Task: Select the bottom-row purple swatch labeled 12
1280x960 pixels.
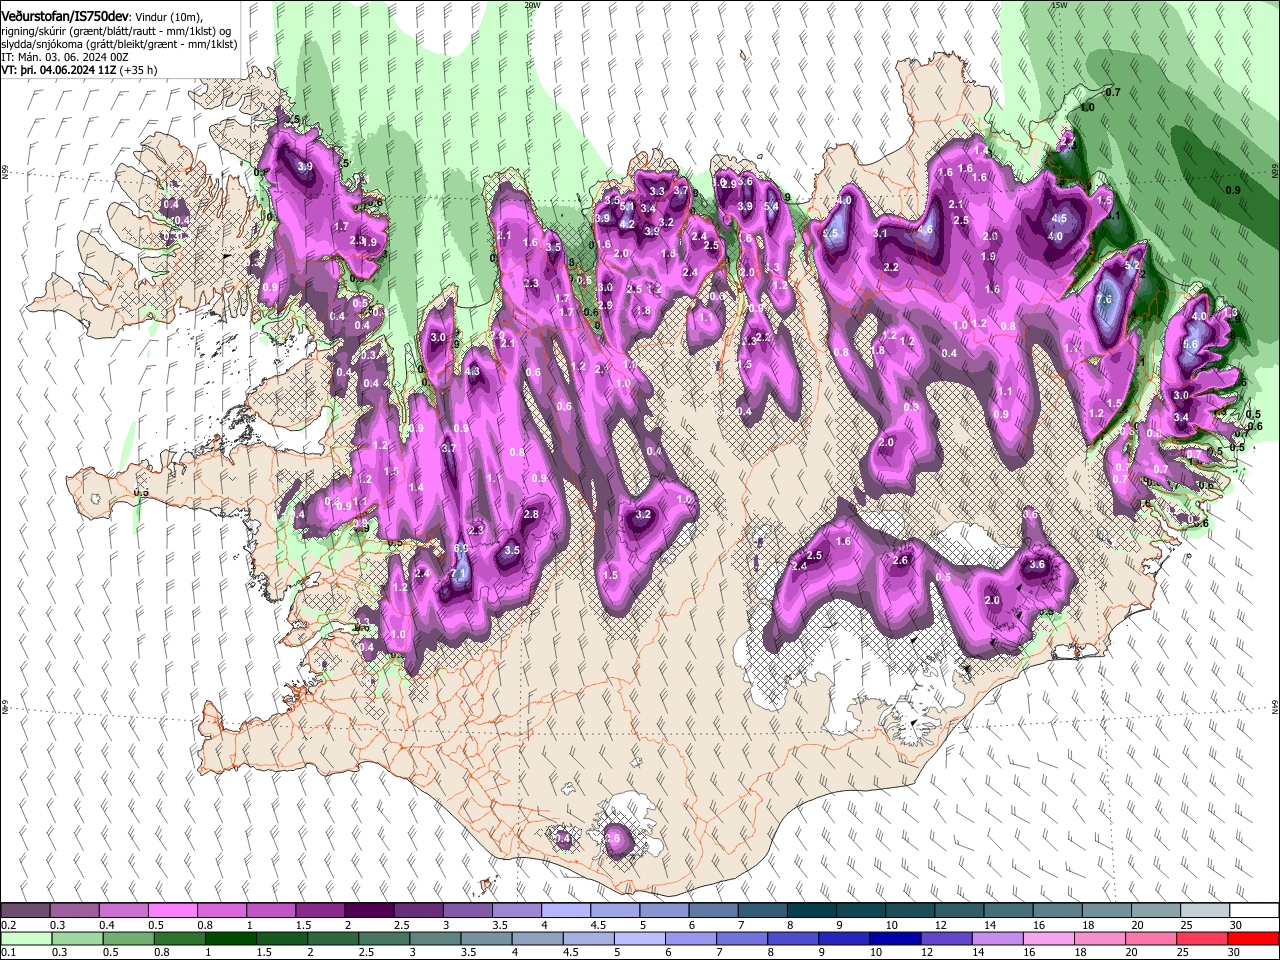Action: 946,938
